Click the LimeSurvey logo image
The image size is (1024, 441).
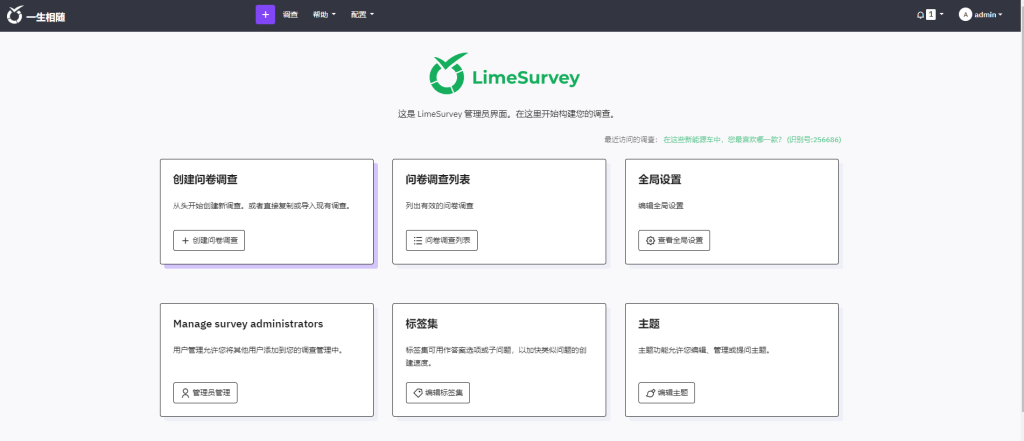(504, 73)
